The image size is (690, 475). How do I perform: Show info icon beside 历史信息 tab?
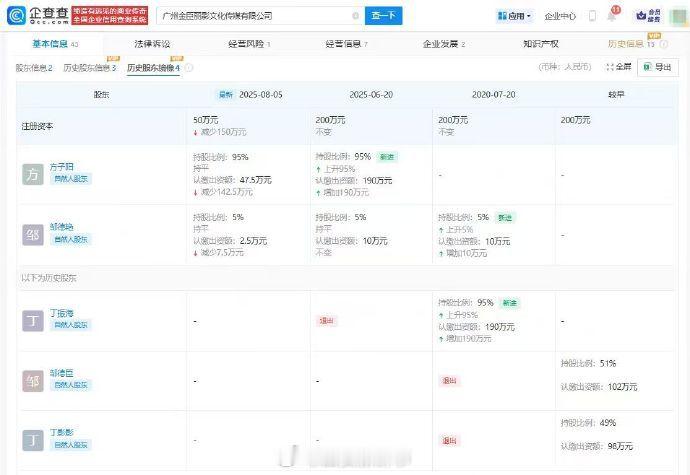[664, 44]
